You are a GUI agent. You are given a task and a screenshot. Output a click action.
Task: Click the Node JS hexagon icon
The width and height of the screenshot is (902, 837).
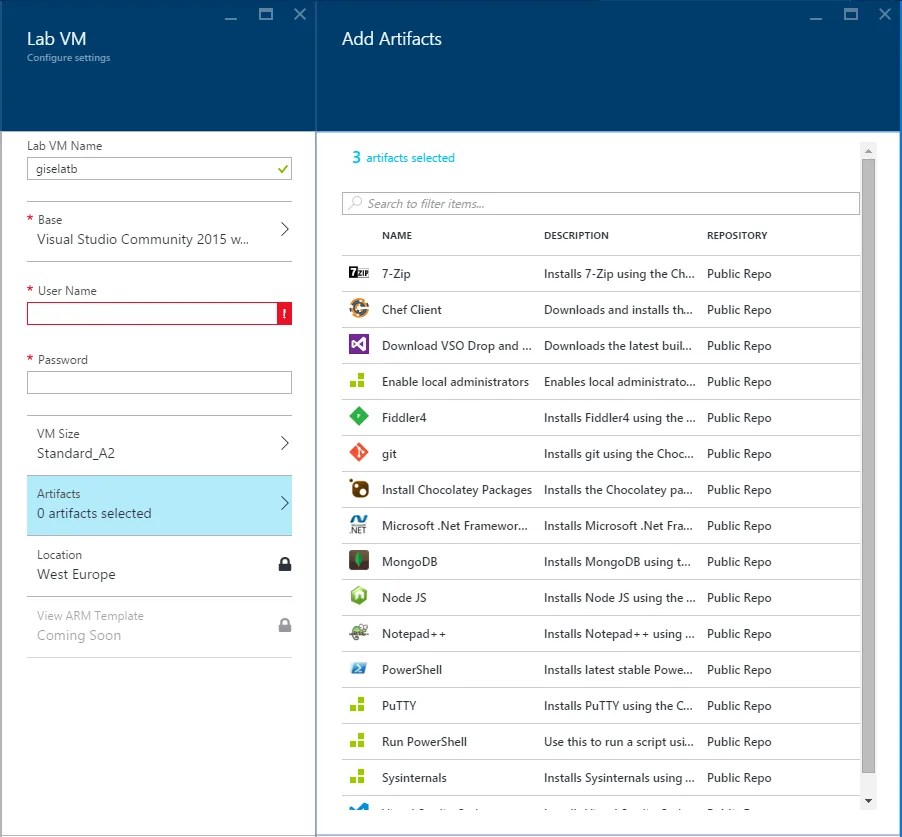point(359,596)
